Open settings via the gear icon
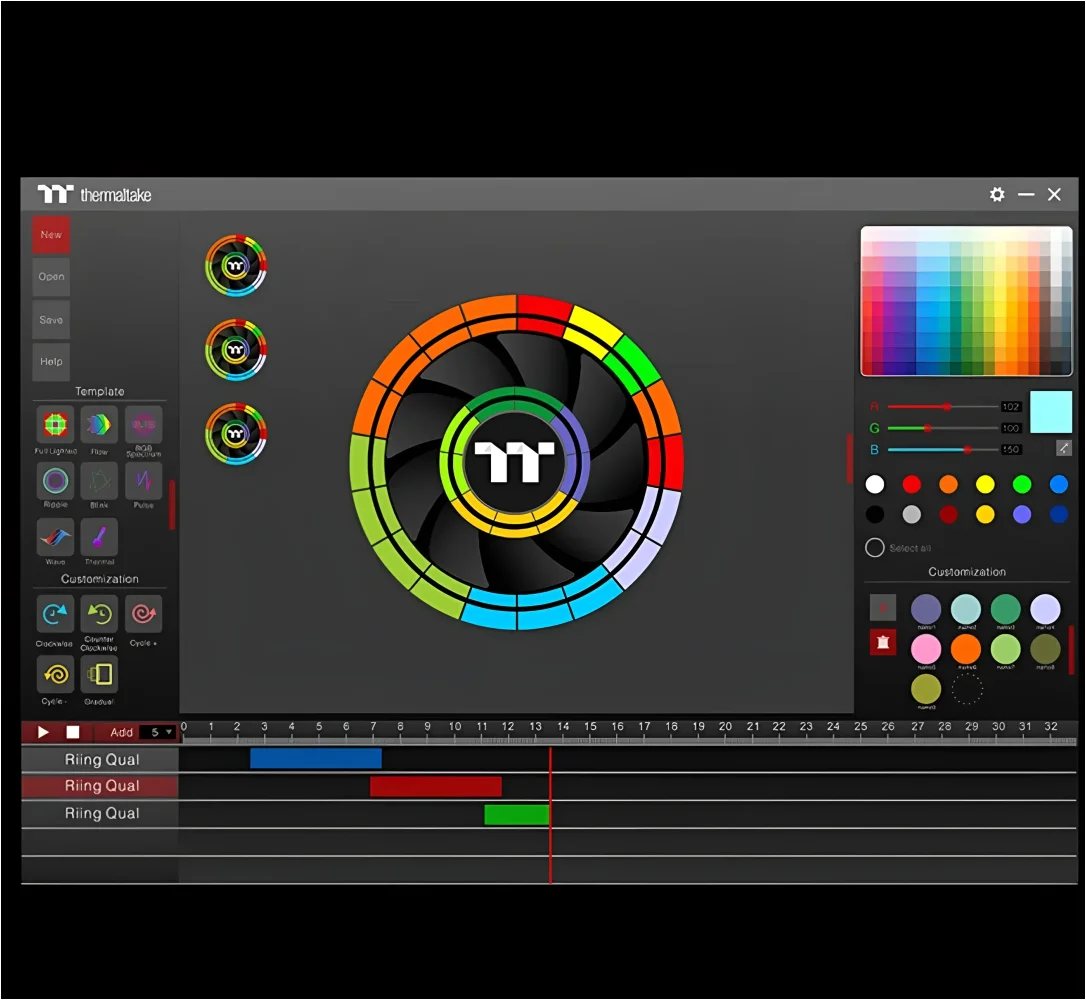The image size is (1086, 1000). [x=997, y=195]
